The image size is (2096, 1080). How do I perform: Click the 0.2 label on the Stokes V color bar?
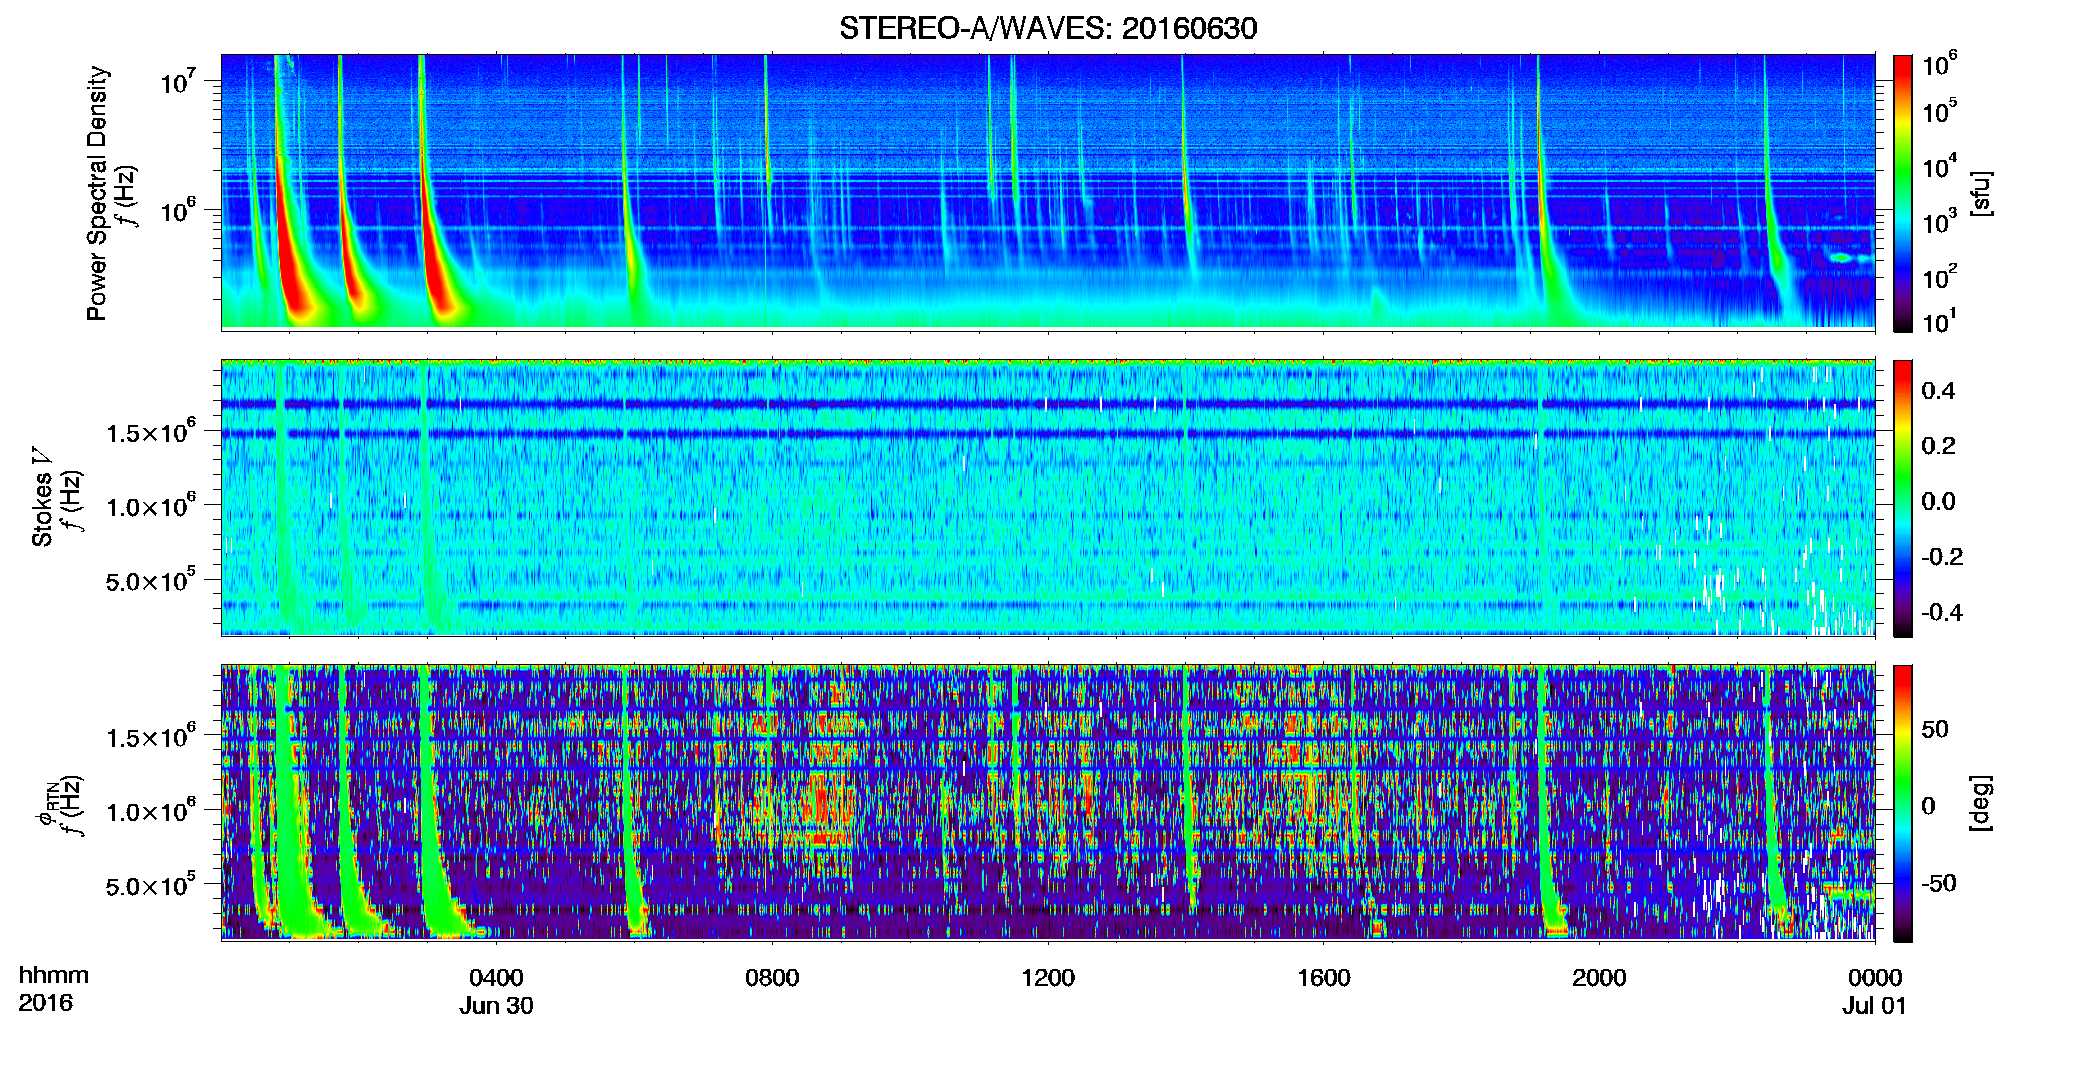point(1938,445)
